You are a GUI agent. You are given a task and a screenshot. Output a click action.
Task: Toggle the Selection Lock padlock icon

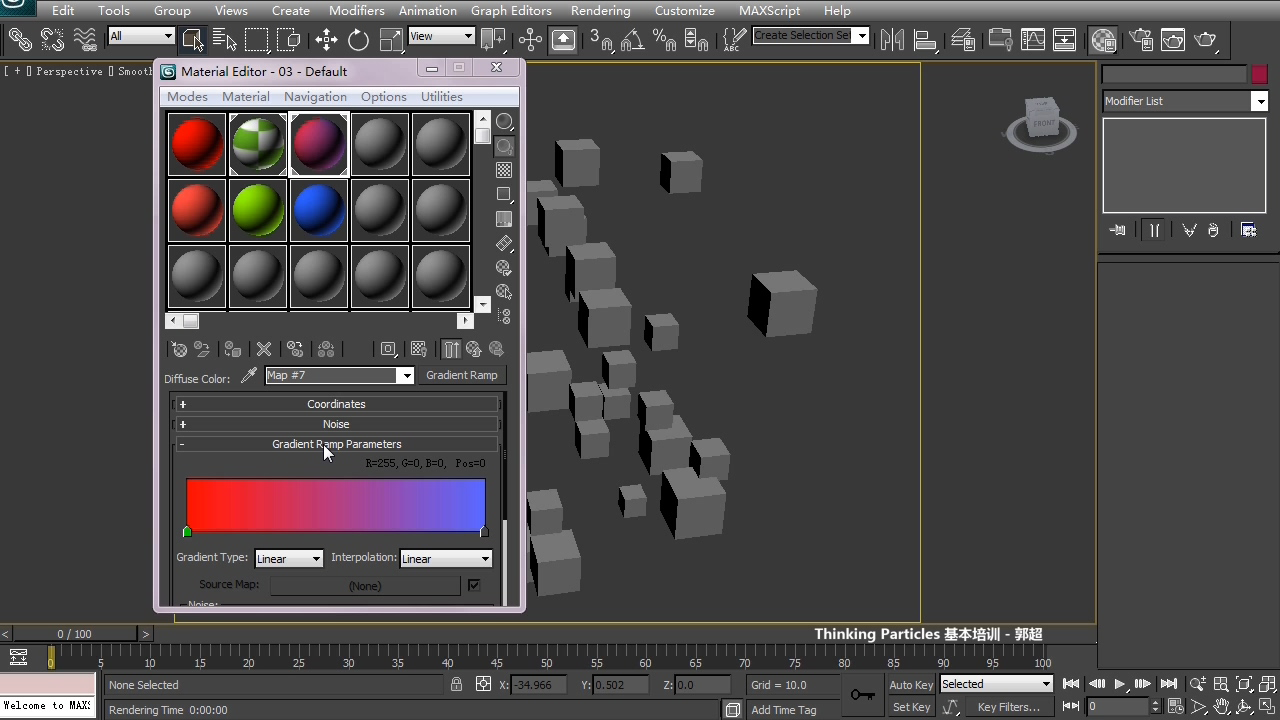pyautogui.click(x=456, y=685)
